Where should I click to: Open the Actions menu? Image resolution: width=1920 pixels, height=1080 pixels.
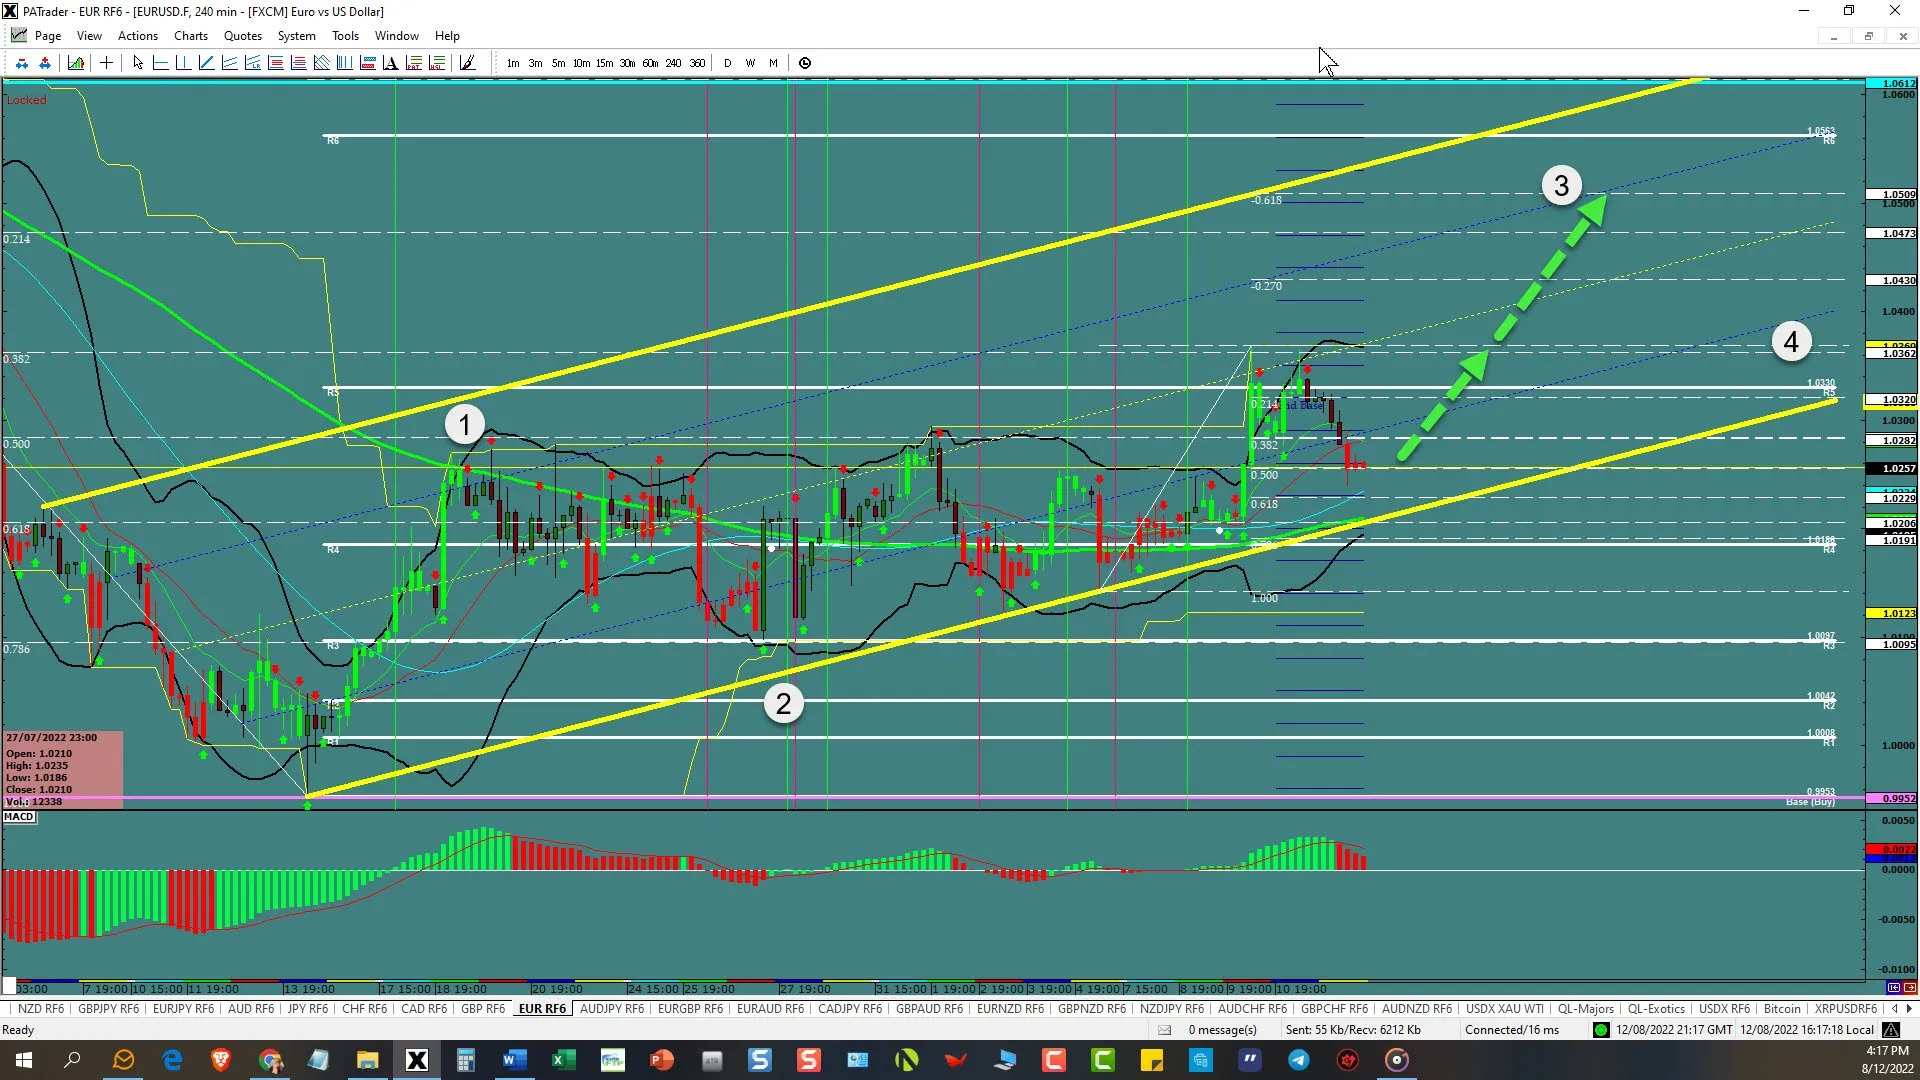click(138, 36)
